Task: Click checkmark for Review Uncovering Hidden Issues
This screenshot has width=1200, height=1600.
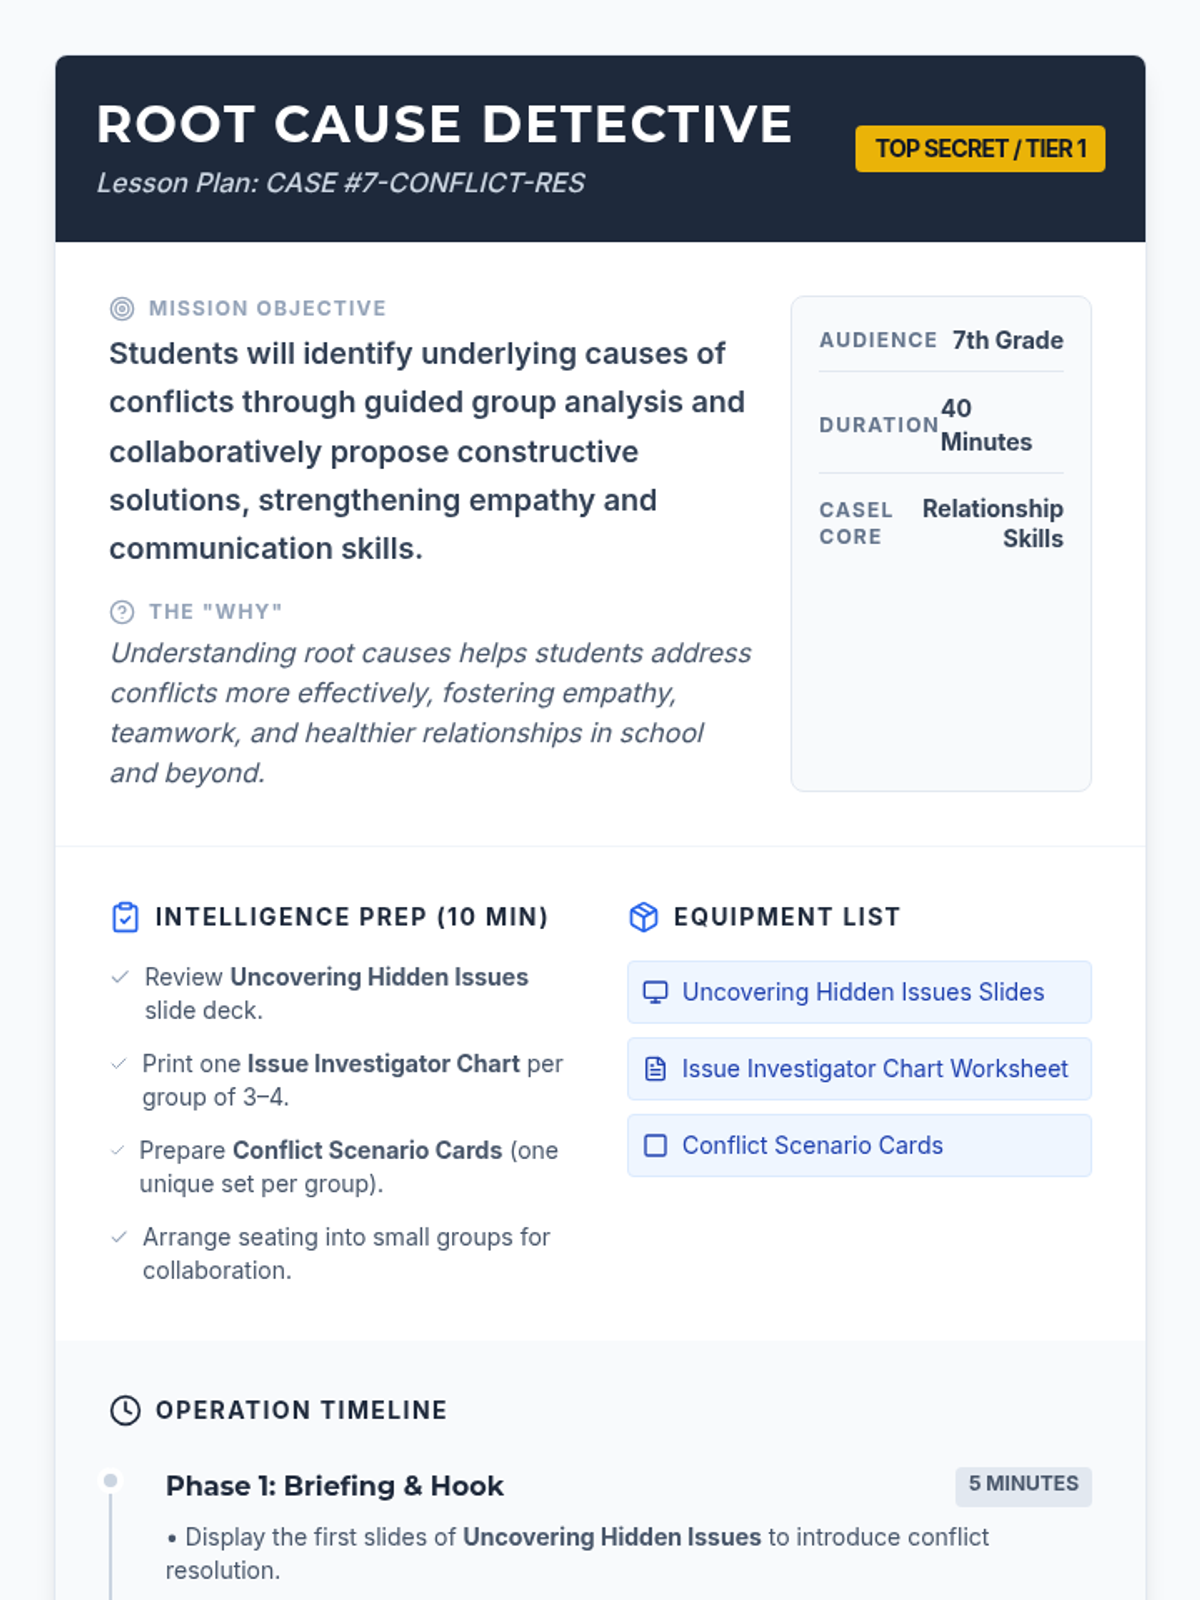Action: tap(120, 977)
